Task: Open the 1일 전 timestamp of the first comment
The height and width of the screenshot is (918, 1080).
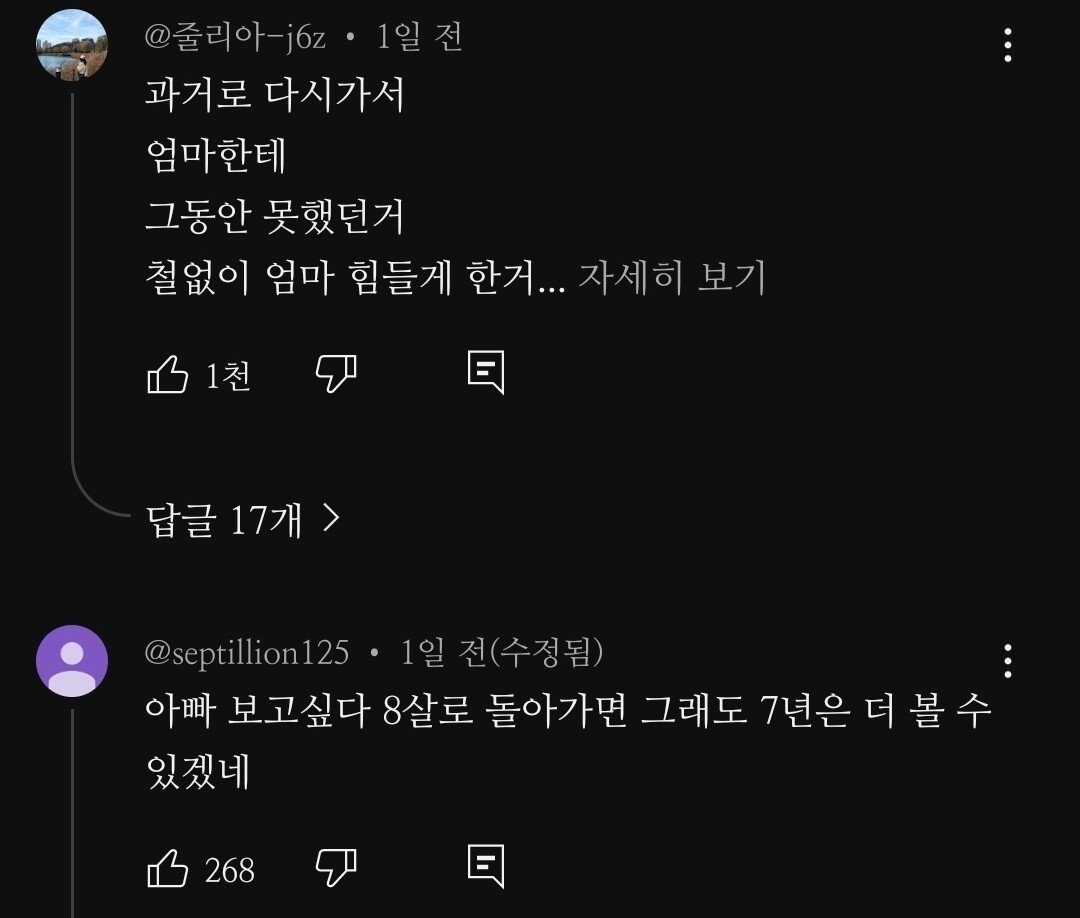Action: point(419,37)
